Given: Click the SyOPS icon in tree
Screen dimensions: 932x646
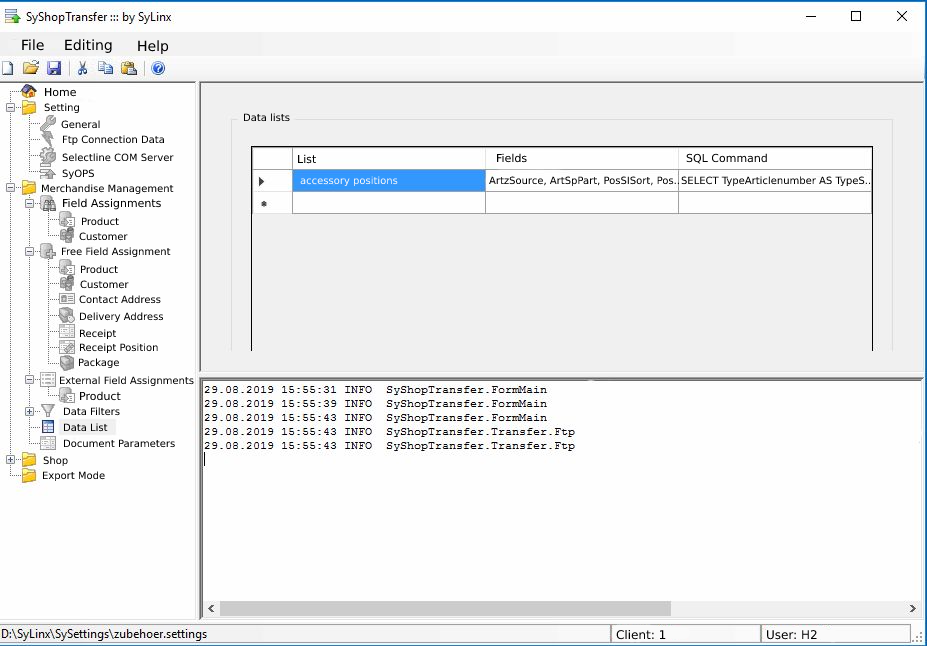Looking at the screenshot, I should pyautogui.click(x=48, y=174).
